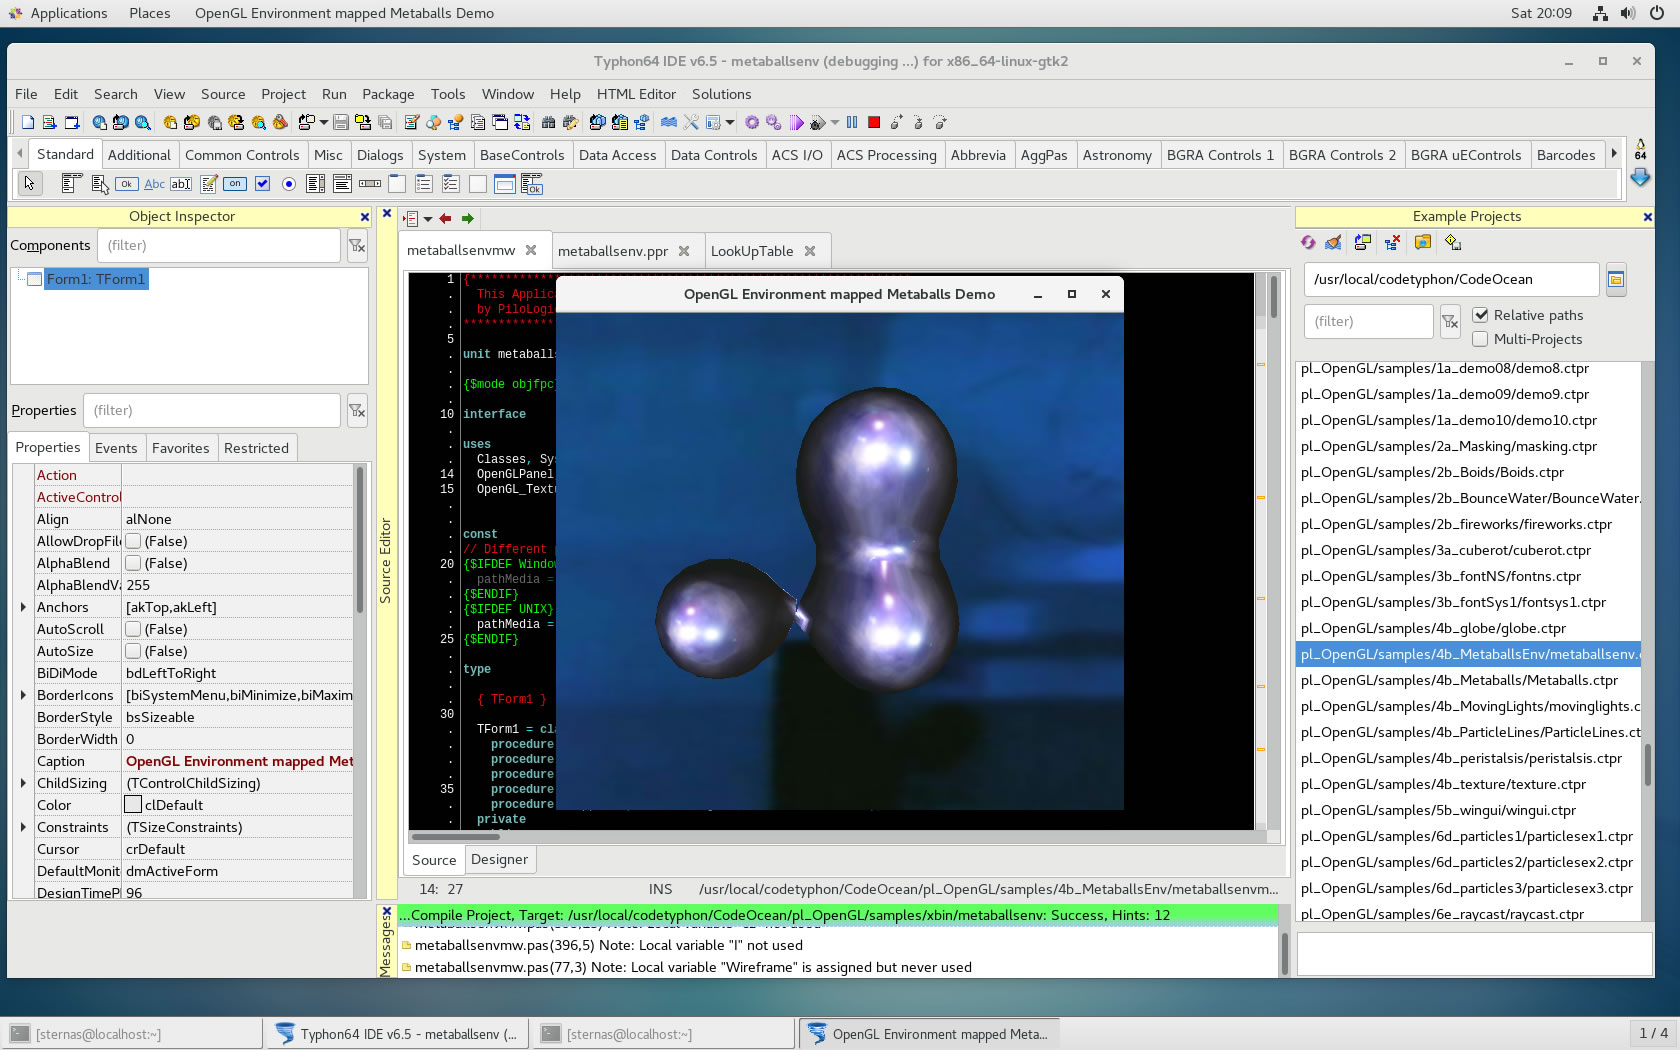
Task: Click the binoculars search toolbar icon
Action: click(548, 122)
